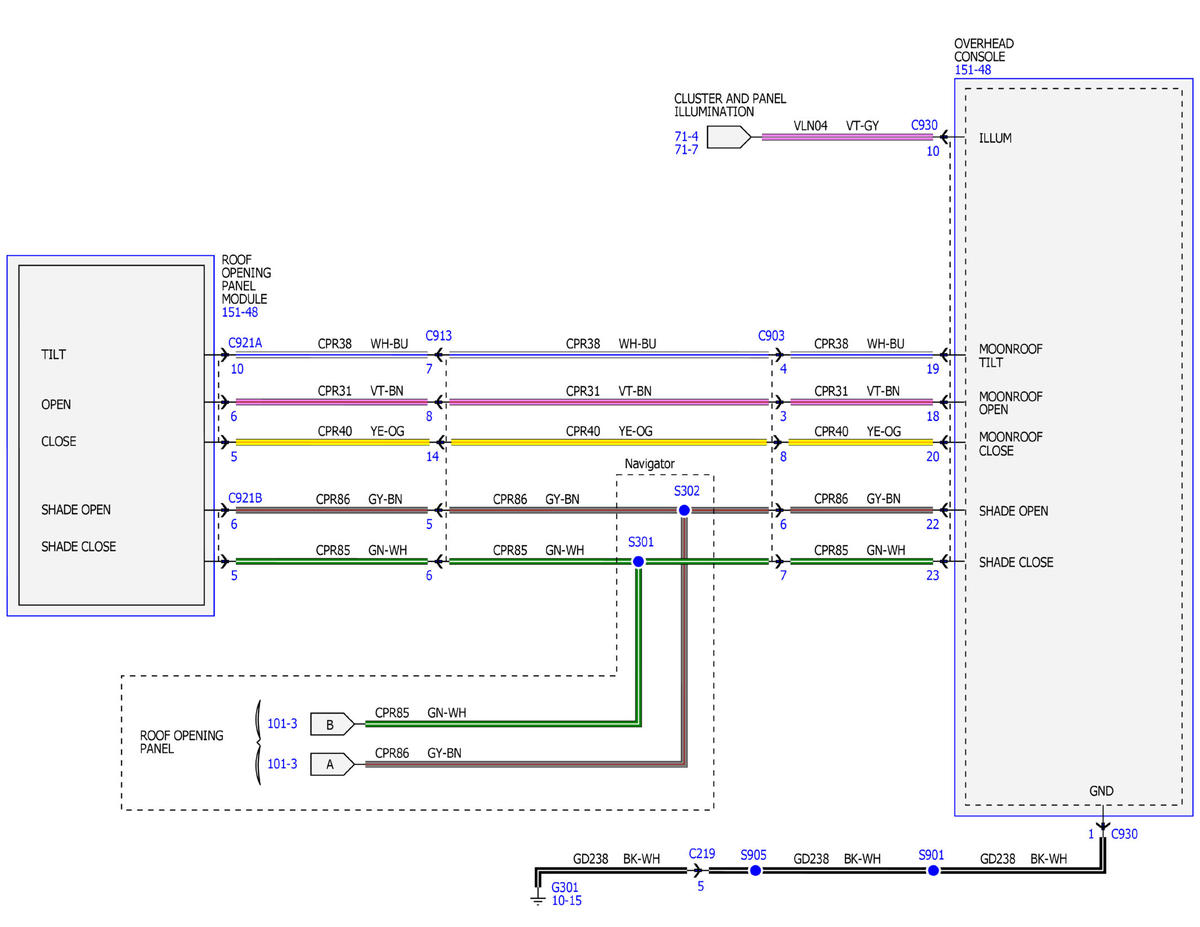1200x927 pixels.
Task: Click the C921B connector label
Action: coord(246,497)
